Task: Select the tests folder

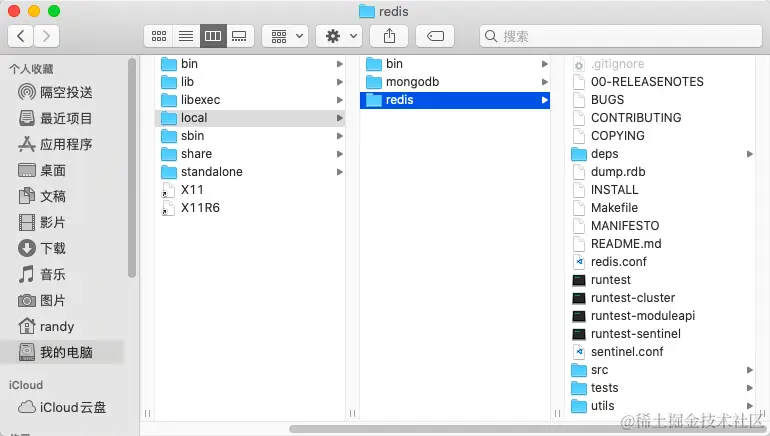Action: point(660,388)
